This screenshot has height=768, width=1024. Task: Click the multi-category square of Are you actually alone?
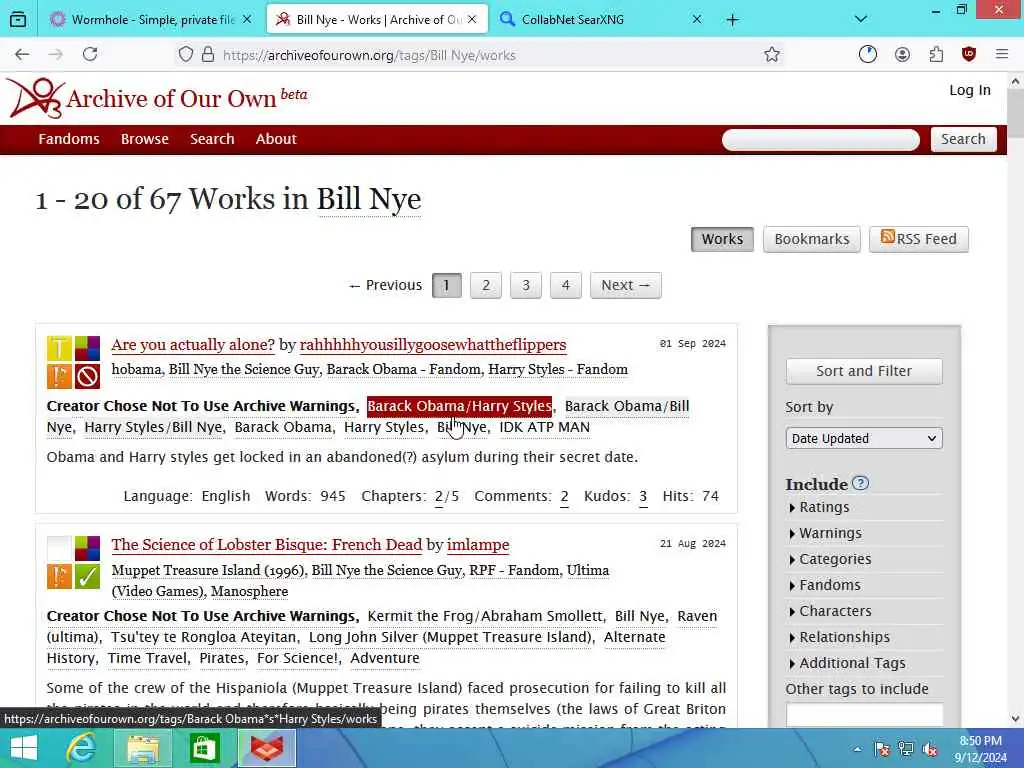88,349
